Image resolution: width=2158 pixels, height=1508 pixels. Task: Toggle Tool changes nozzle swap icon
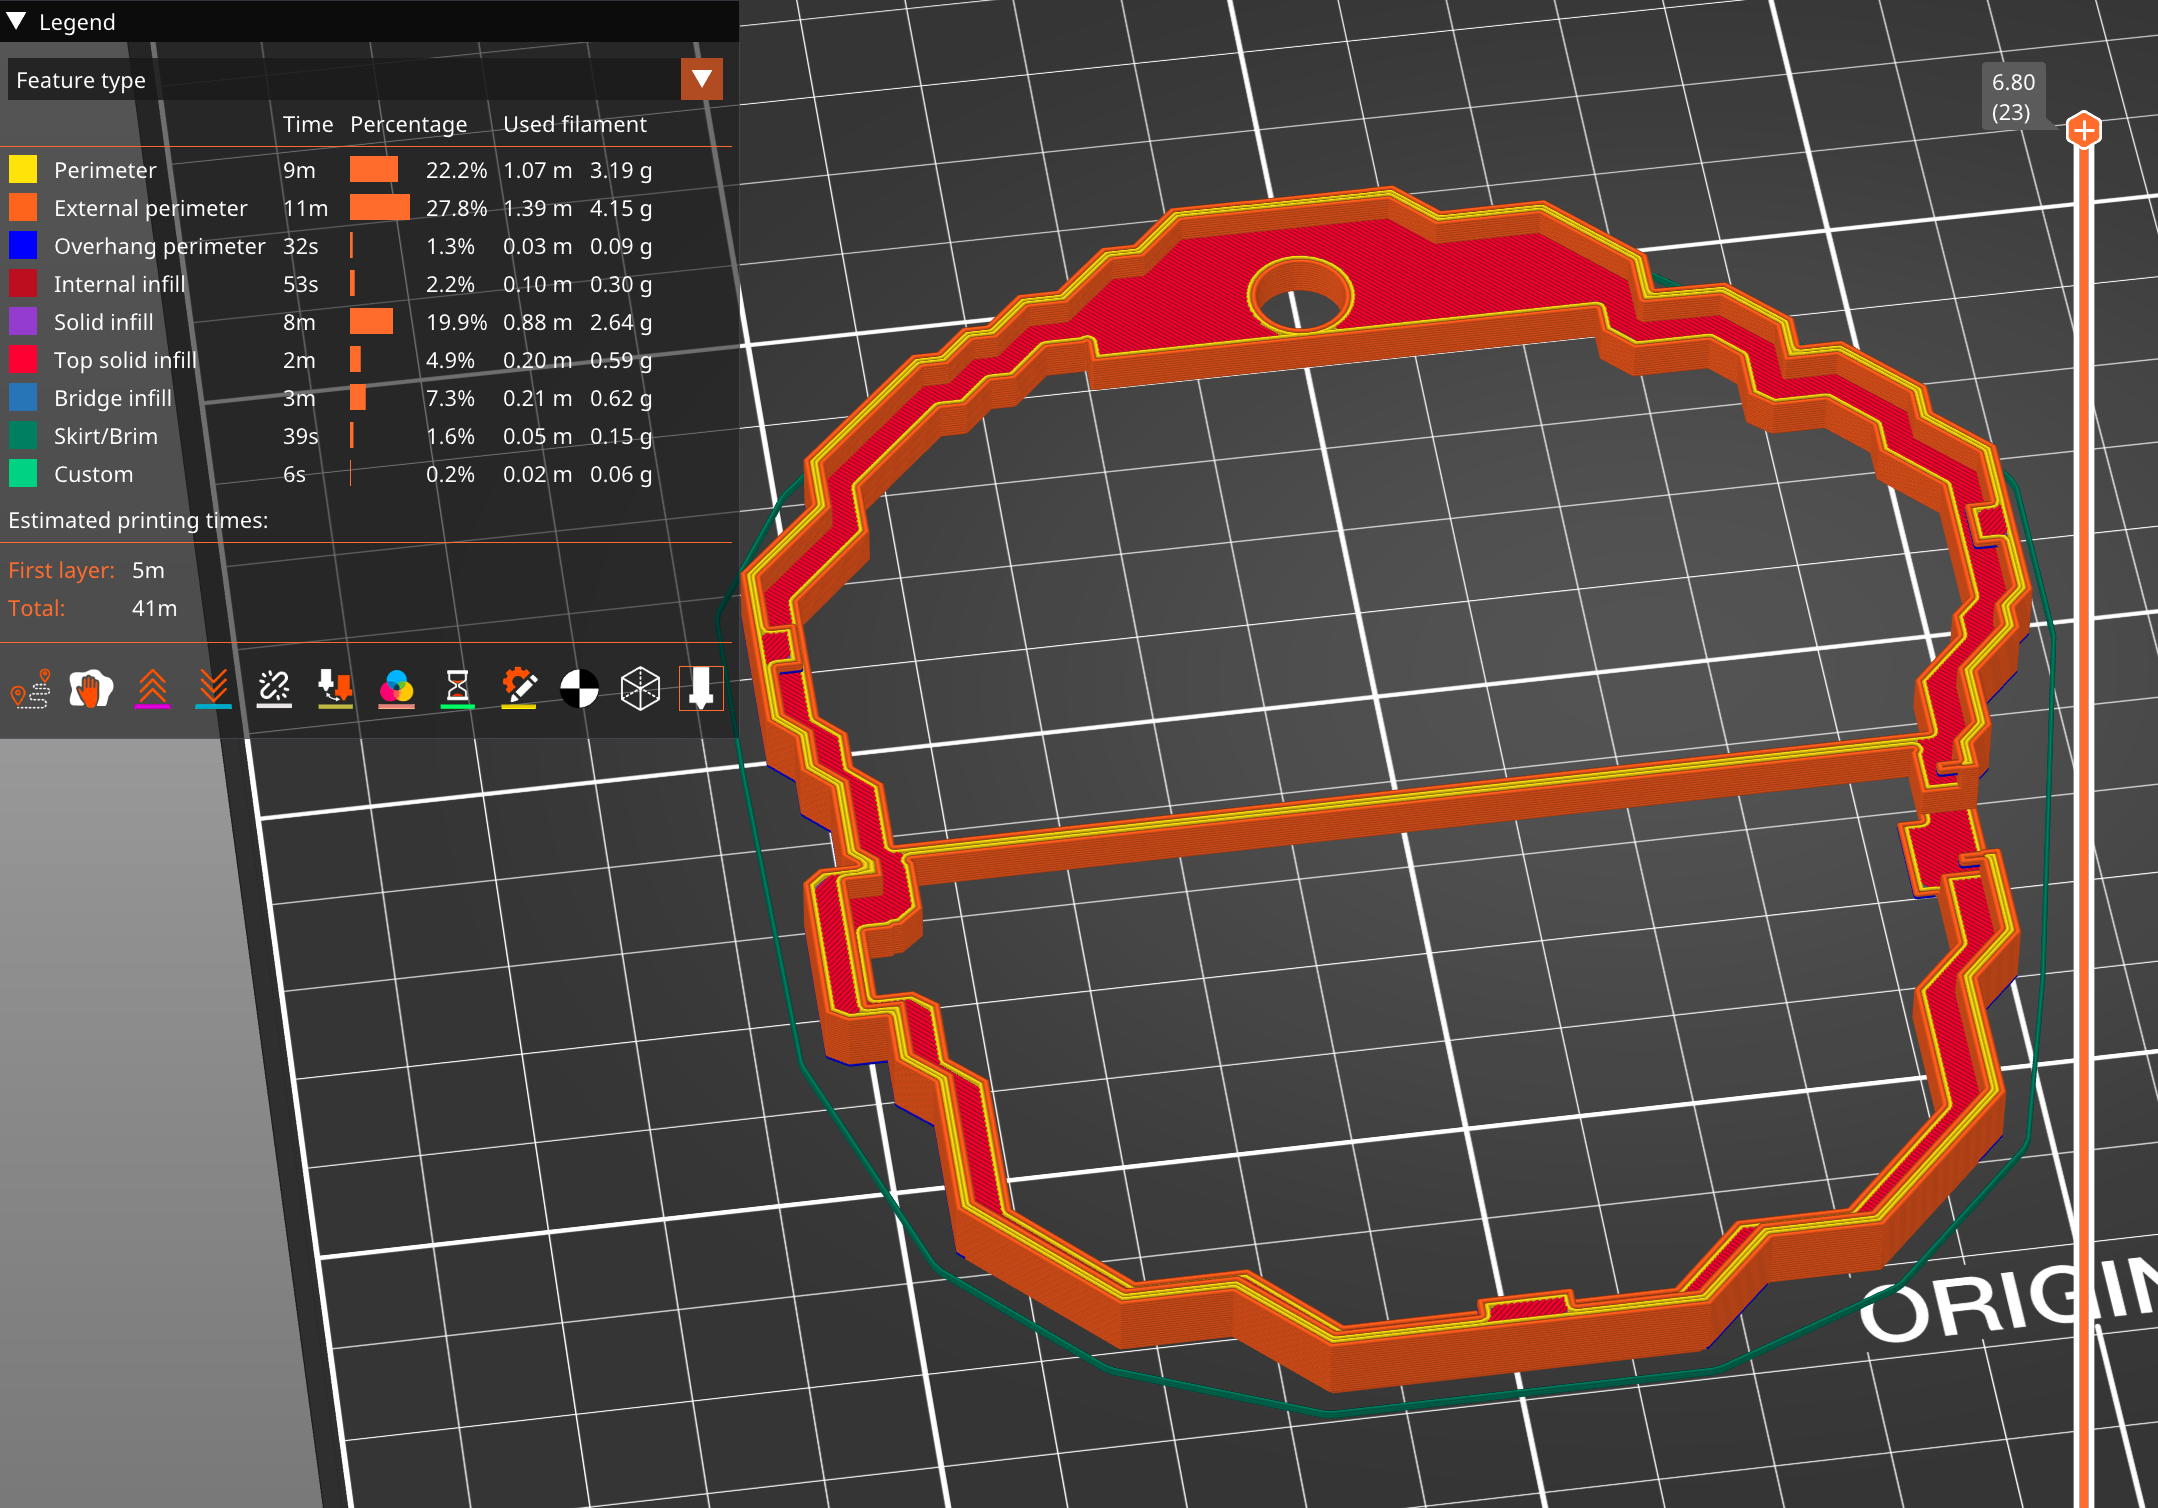[335, 689]
